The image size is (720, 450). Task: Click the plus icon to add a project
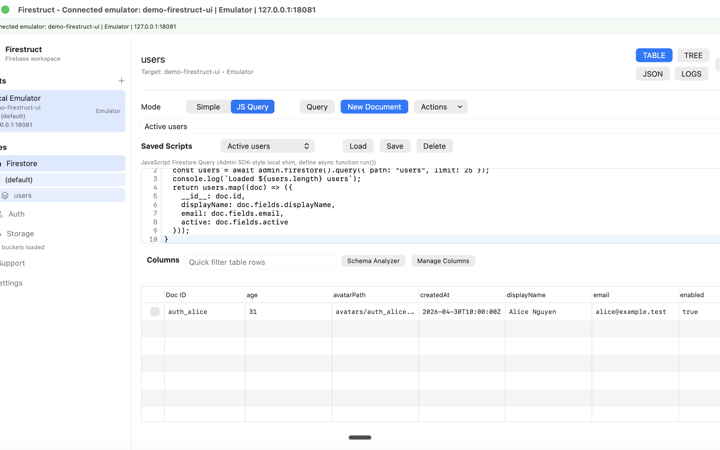[x=121, y=81]
